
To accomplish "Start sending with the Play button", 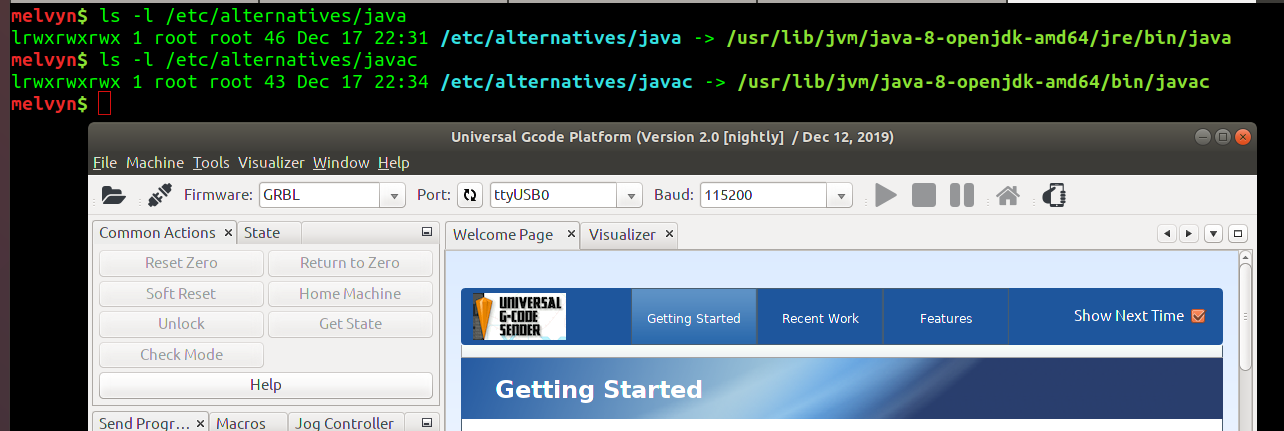I will pos(885,195).
